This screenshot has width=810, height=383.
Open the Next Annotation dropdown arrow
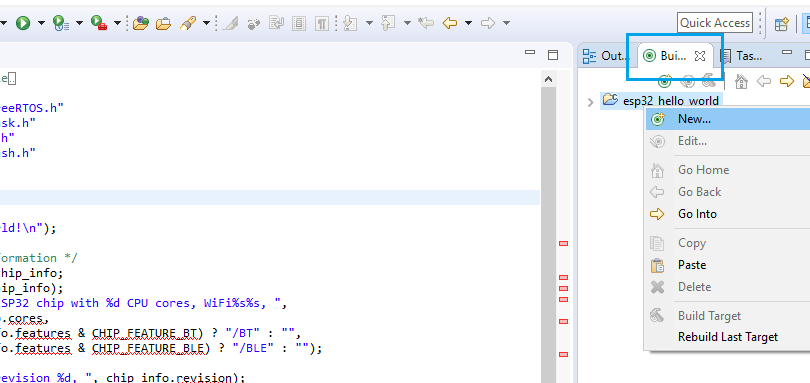369,23
